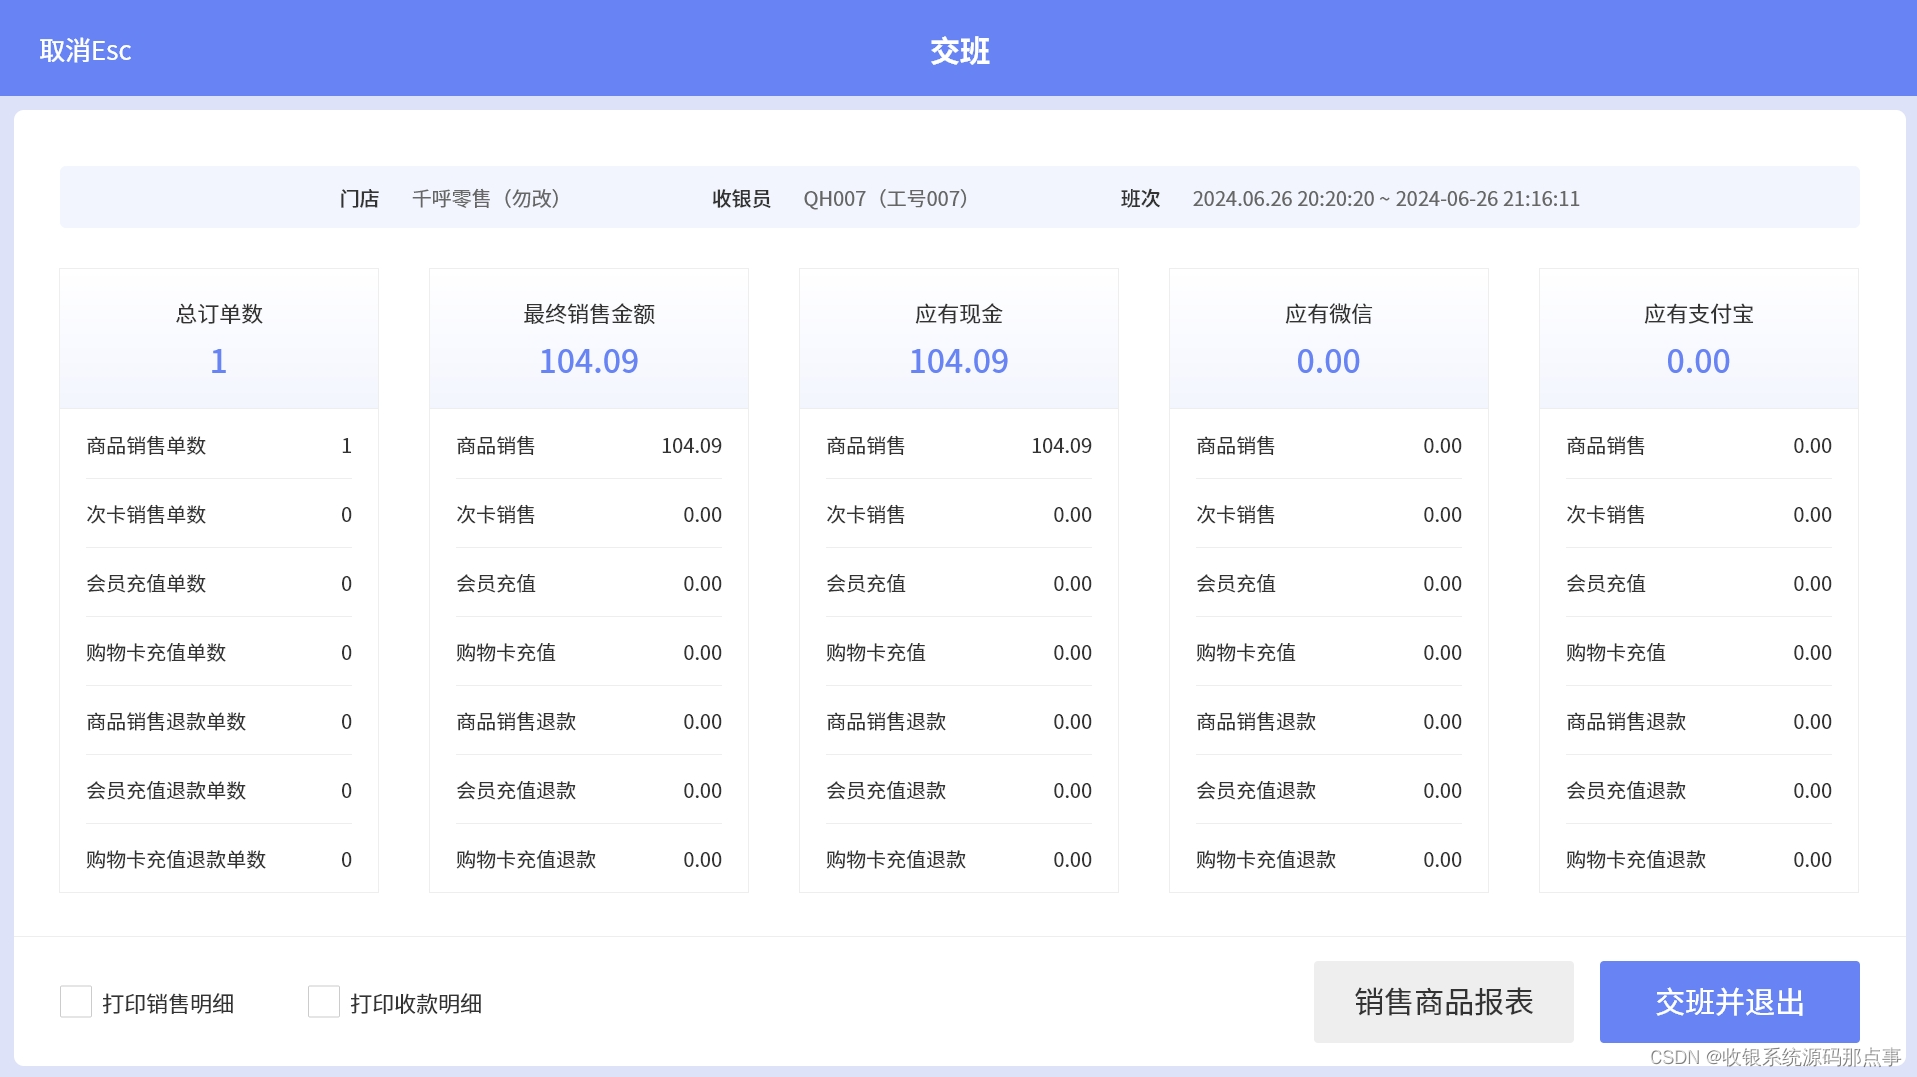Image resolution: width=1917 pixels, height=1077 pixels.
Task: Click 取消Esc to cancel the handover
Action: click(x=85, y=50)
